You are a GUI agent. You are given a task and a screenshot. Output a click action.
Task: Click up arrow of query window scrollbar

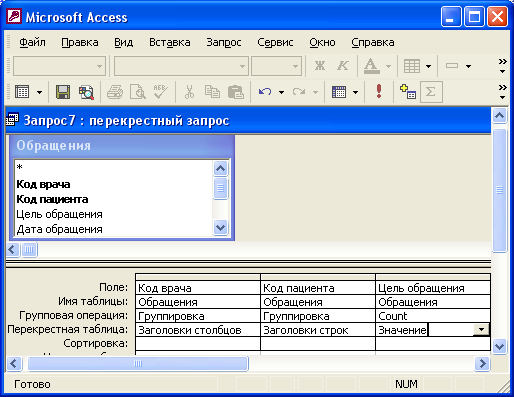point(499,116)
